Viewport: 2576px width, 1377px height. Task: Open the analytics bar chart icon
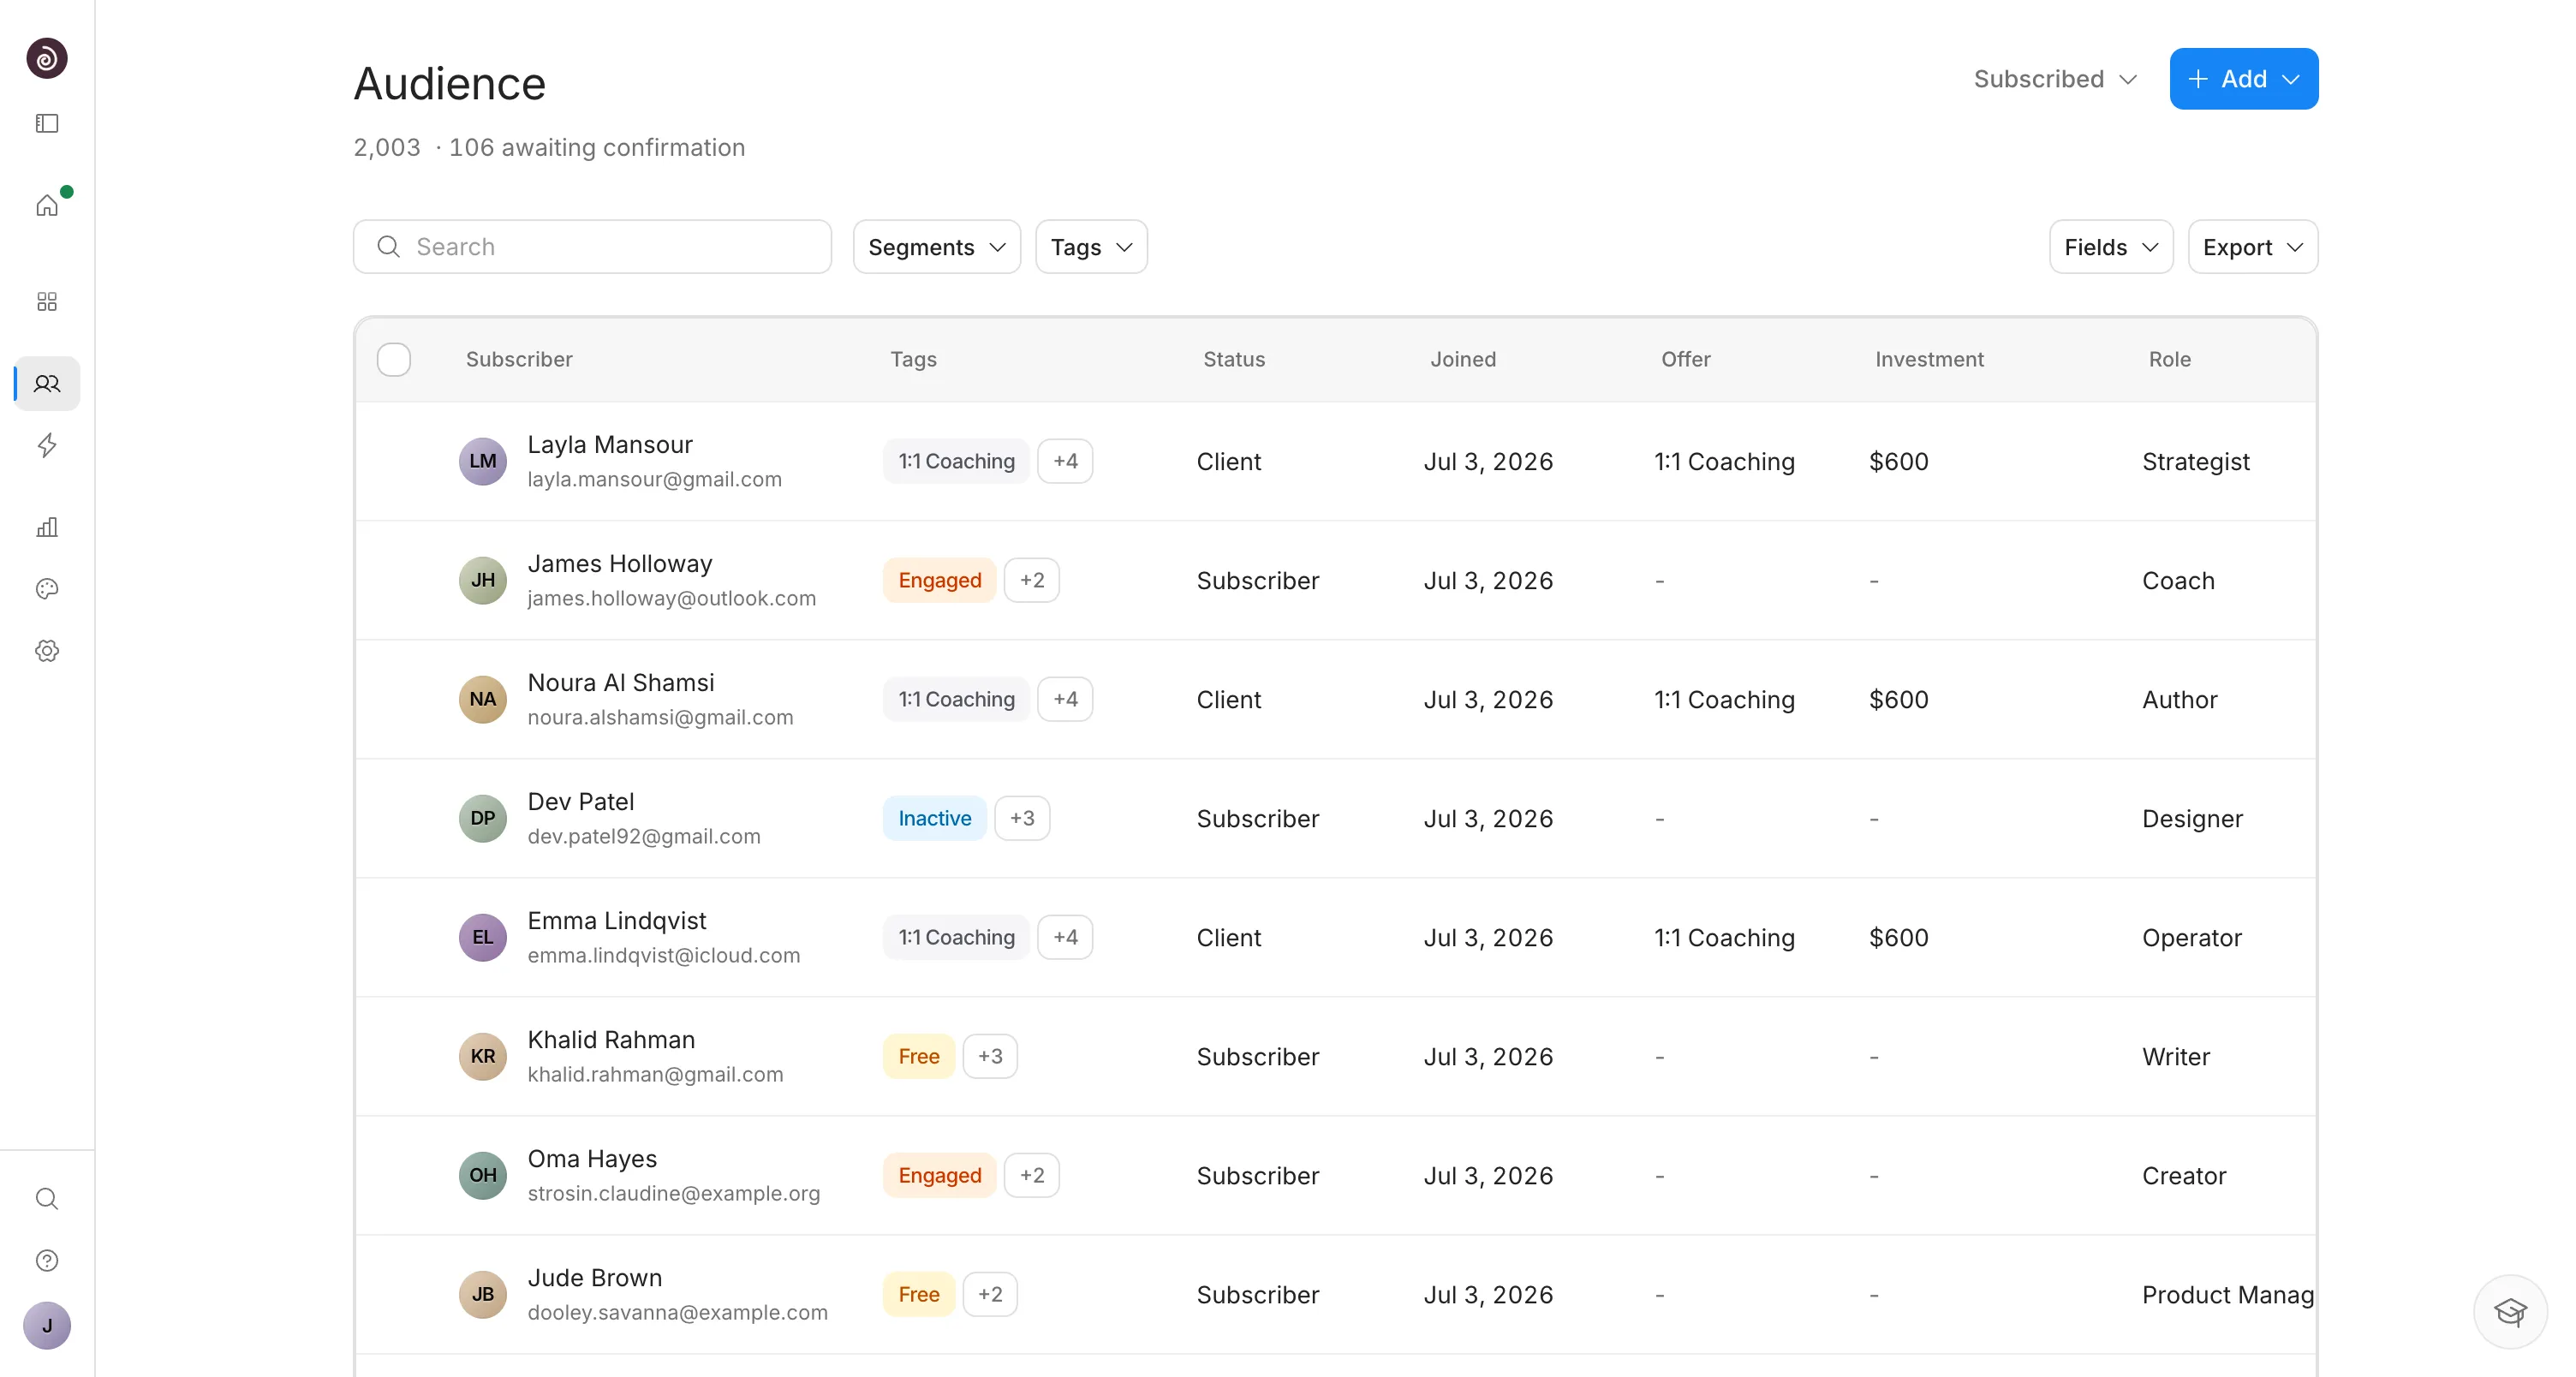pyautogui.click(x=47, y=527)
